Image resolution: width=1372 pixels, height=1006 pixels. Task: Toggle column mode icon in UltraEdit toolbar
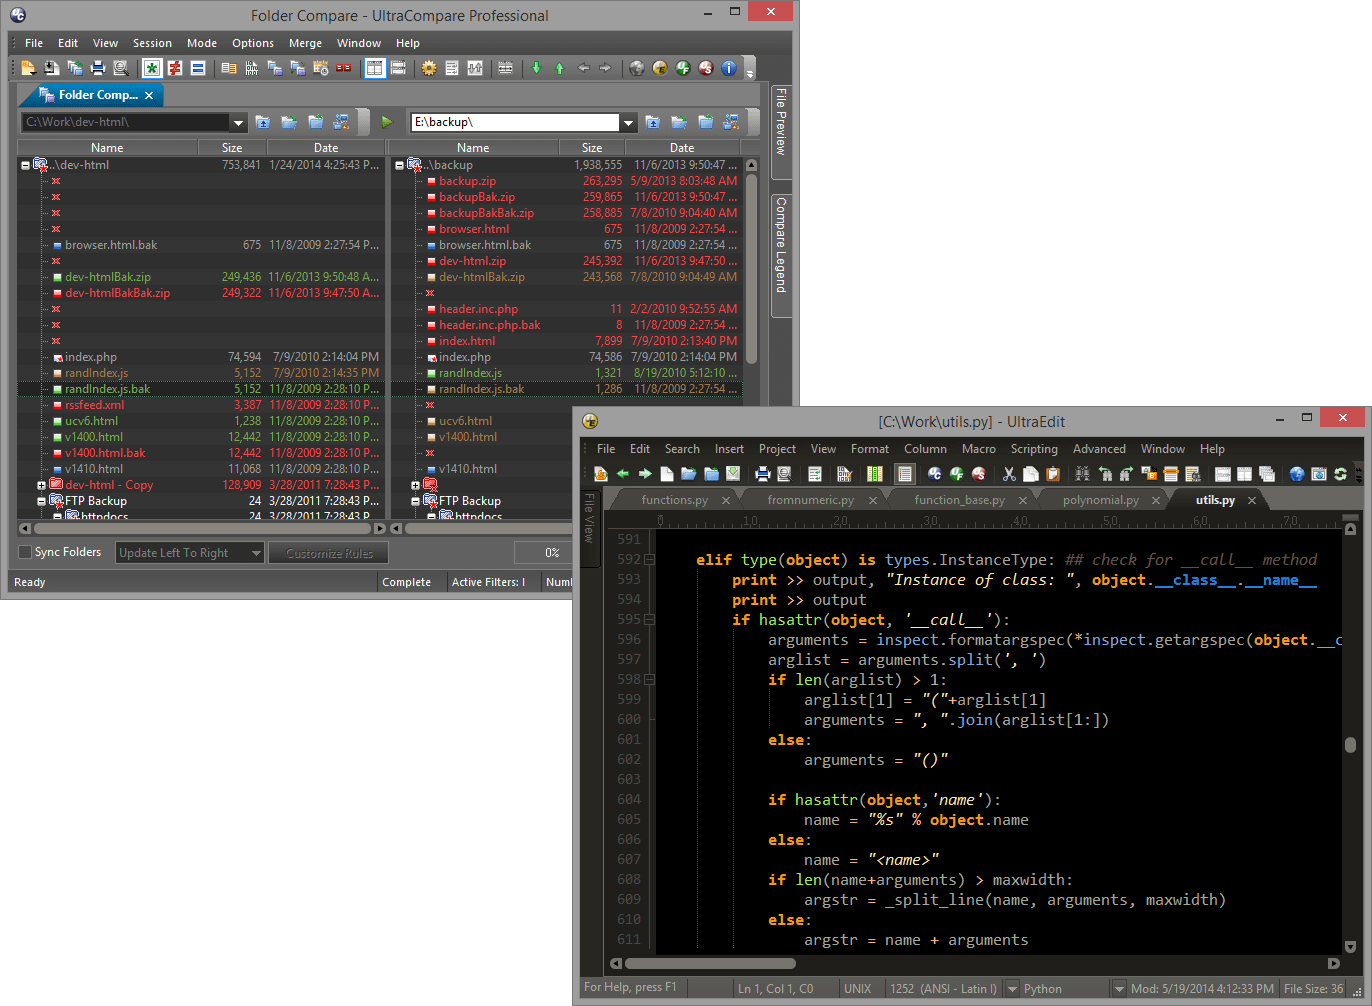875,474
